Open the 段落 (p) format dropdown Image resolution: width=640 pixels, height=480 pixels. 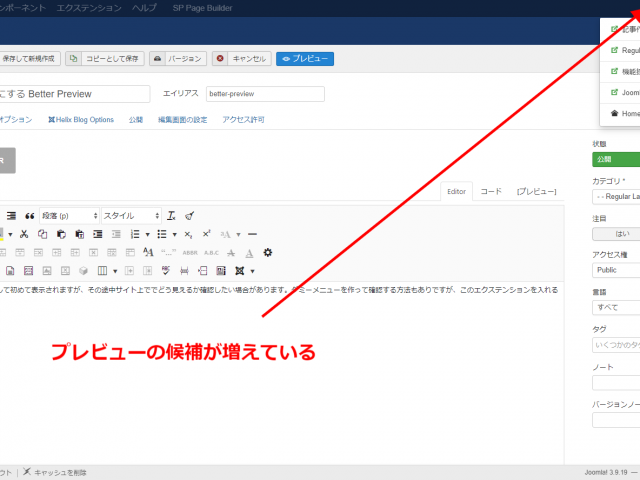69,216
